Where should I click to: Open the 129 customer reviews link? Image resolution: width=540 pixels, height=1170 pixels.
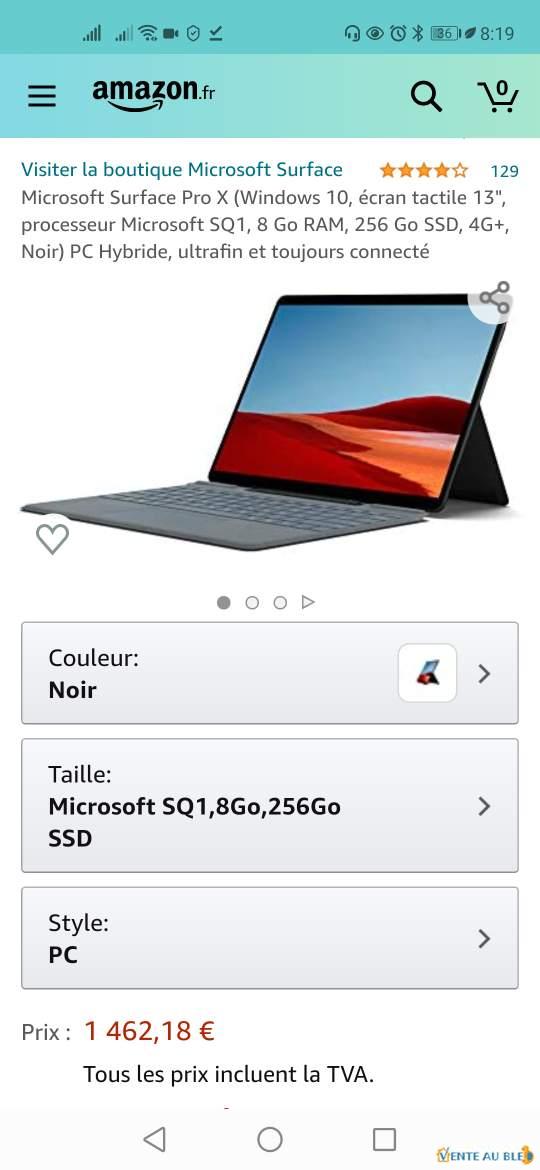pyautogui.click(x=504, y=171)
